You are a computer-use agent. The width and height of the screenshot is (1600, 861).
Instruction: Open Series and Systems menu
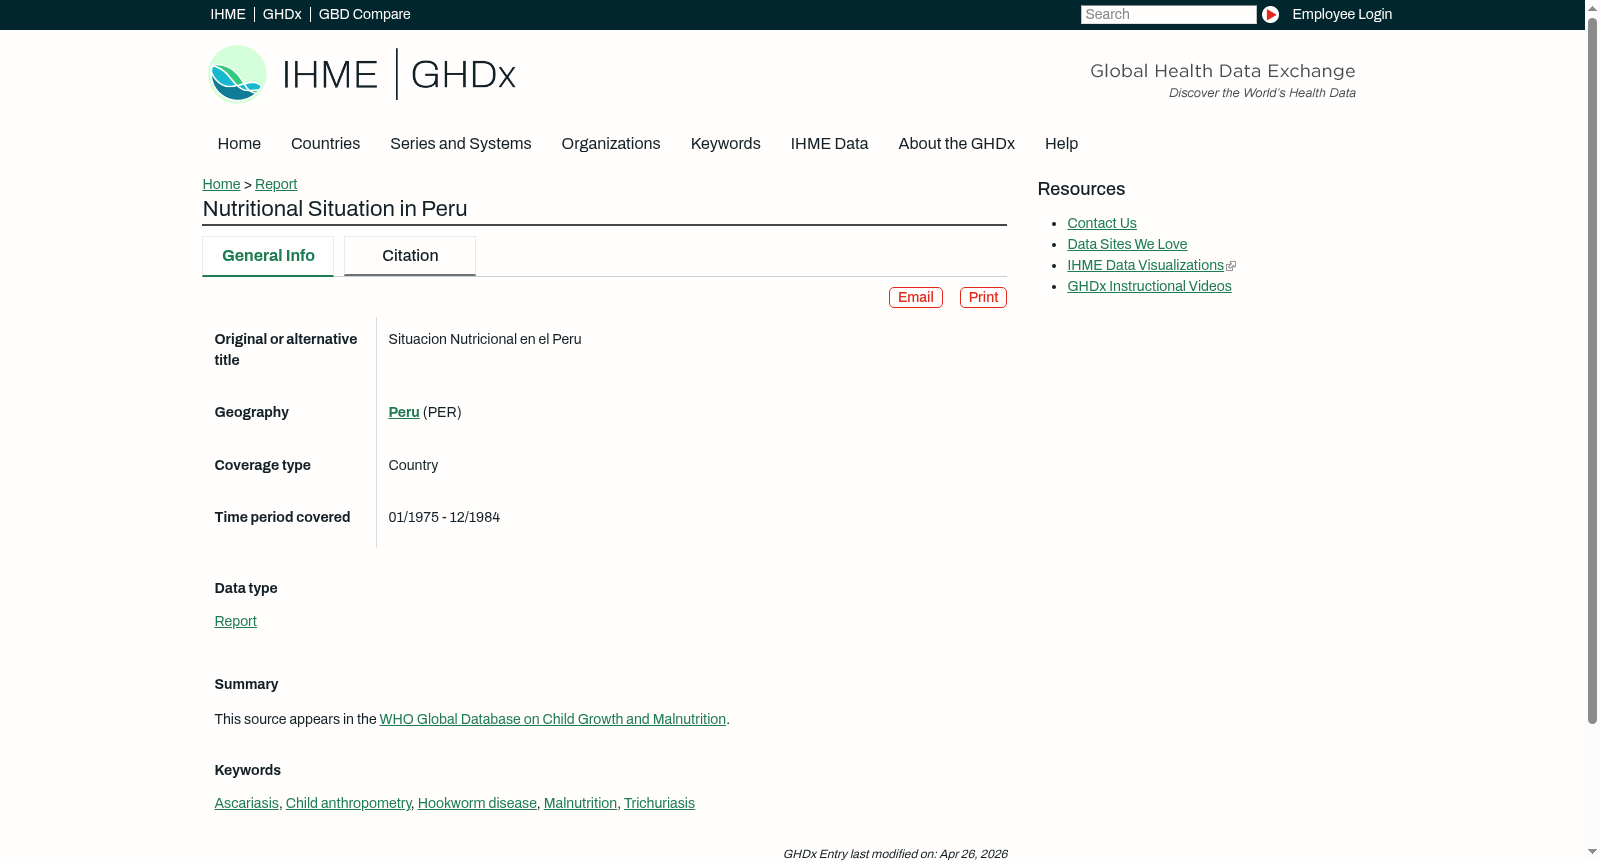coord(460,143)
